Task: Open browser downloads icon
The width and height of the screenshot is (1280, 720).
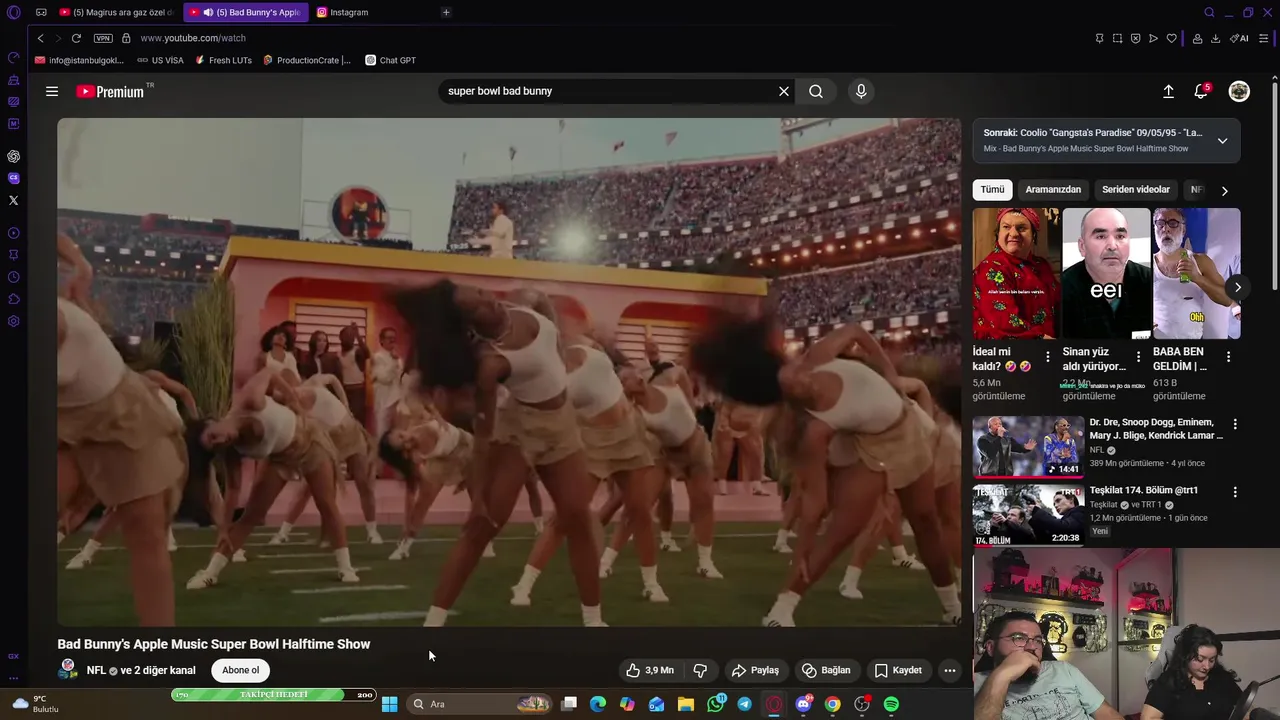Action: pos(1215,38)
